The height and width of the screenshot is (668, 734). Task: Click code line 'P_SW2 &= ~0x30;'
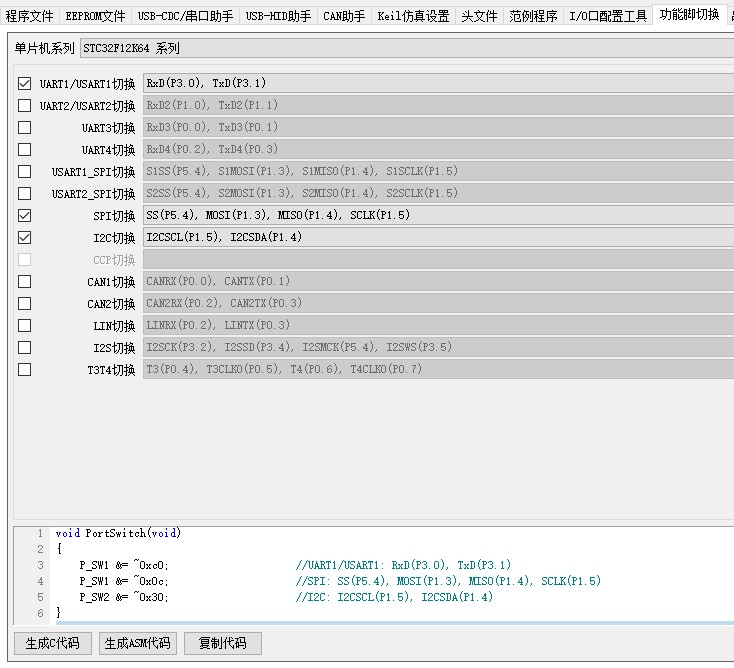point(124,597)
